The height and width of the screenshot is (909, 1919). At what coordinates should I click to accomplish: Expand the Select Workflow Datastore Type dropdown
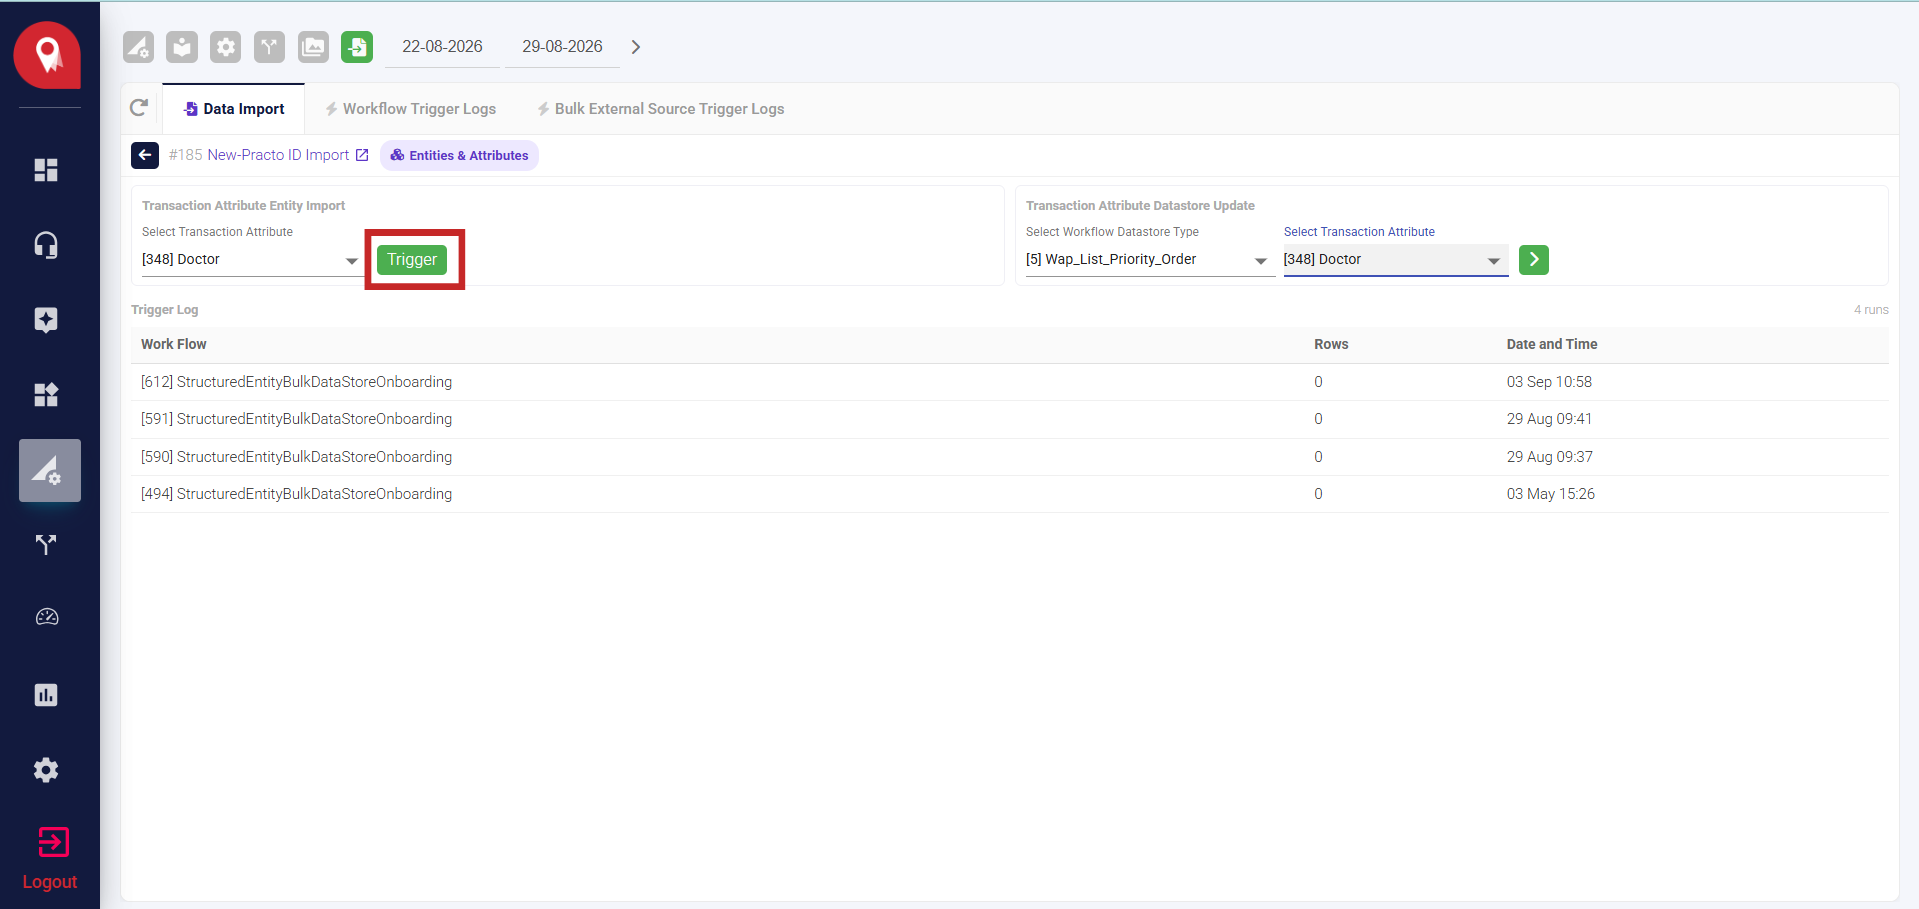point(1146,260)
